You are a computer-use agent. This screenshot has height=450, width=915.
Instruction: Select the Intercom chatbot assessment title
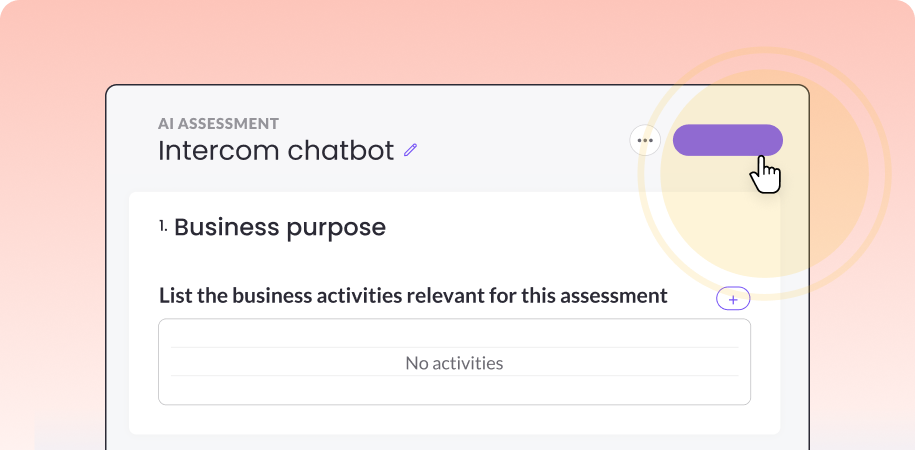tap(276, 151)
